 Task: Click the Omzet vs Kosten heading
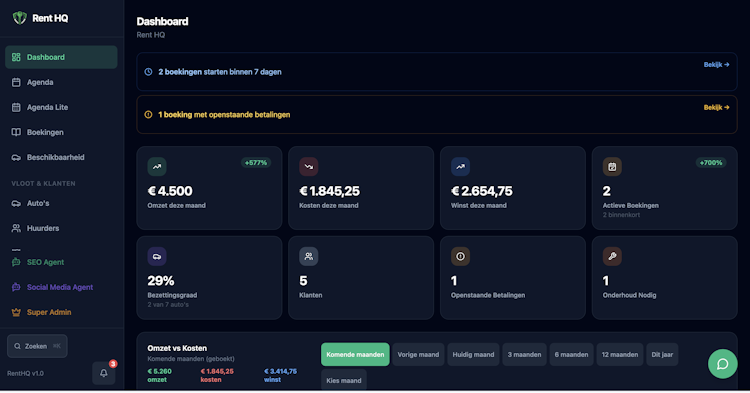pos(177,348)
